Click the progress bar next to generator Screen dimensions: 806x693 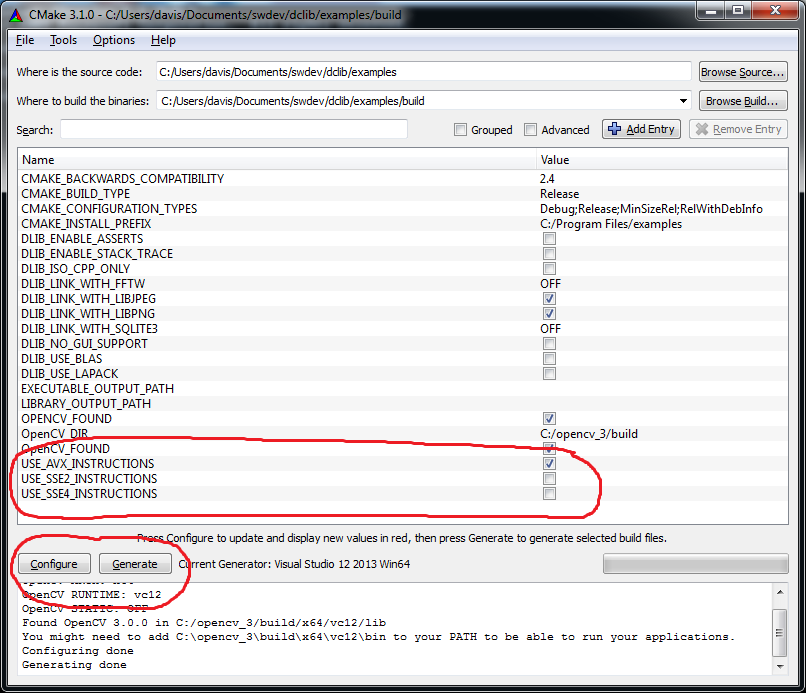click(694, 564)
